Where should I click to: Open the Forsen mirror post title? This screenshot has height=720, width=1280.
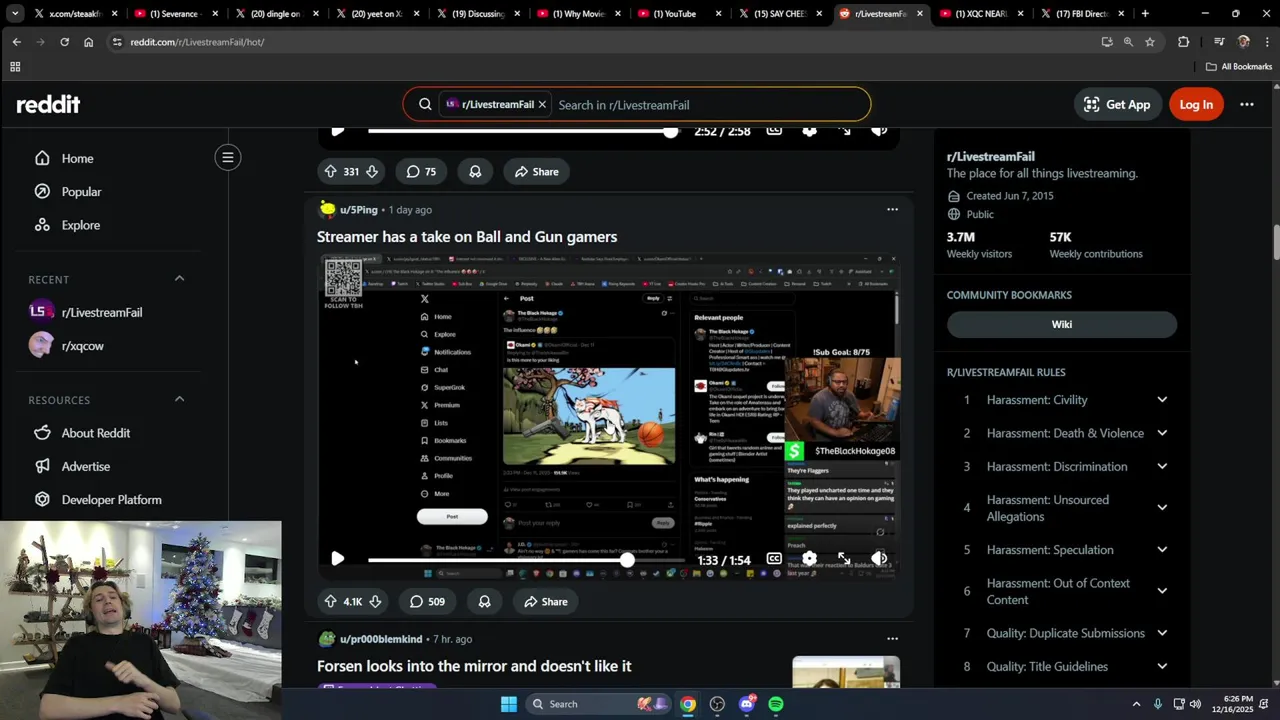click(474, 666)
